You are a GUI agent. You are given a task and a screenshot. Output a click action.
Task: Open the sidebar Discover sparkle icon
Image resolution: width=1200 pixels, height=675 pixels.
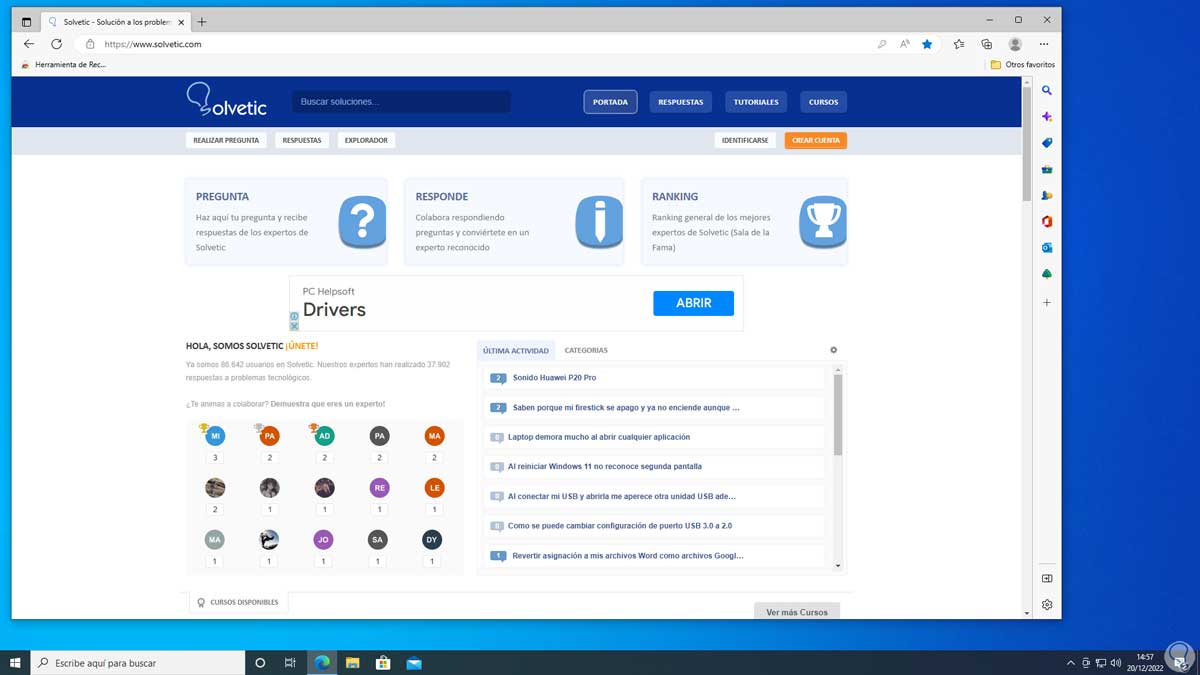(x=1047, y=117)
